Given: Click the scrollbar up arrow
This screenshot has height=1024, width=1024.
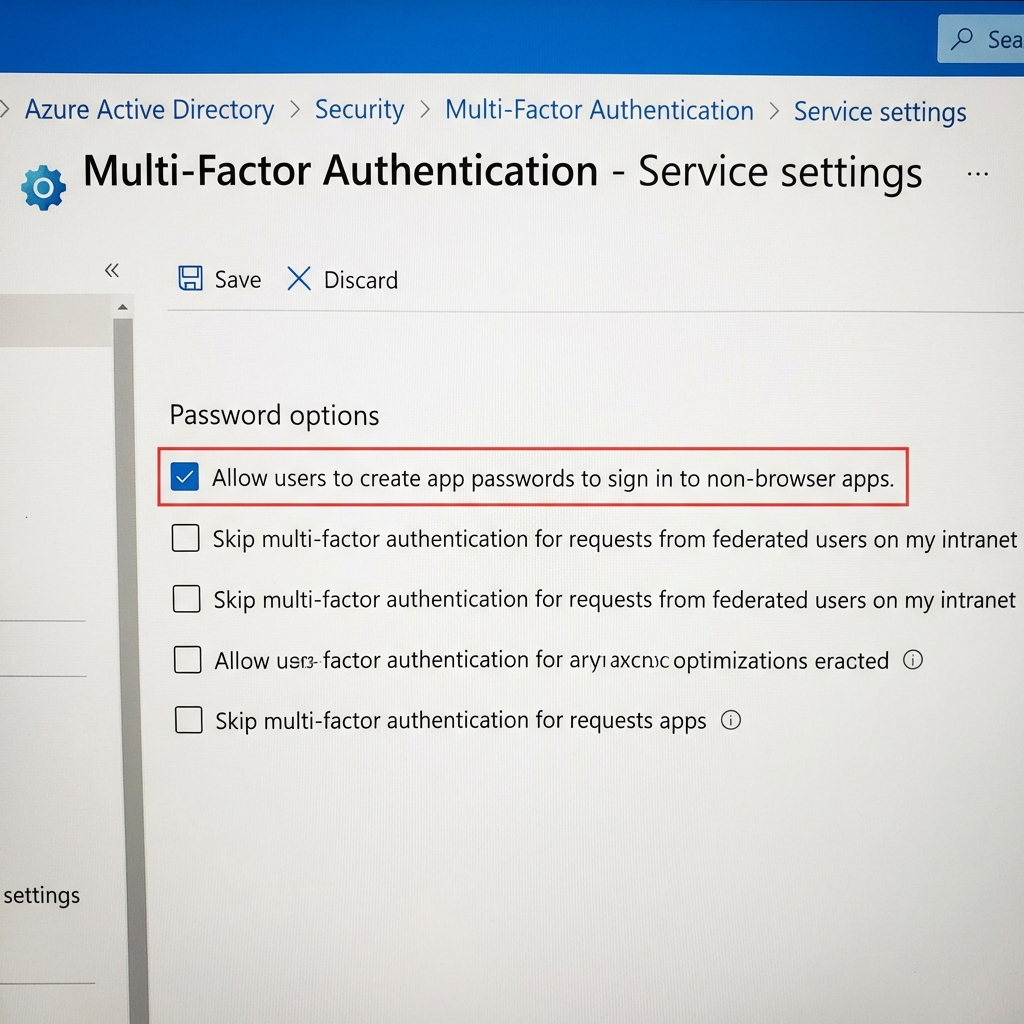Looking at the screenshot, I should point(122,306).
